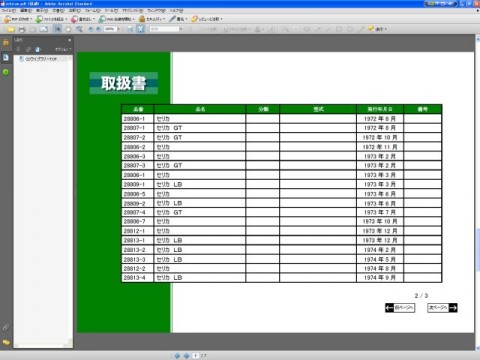Show the Pages panel from left sidebar
This screenshot has width=480, height=360.
click(x=6, y=57)
